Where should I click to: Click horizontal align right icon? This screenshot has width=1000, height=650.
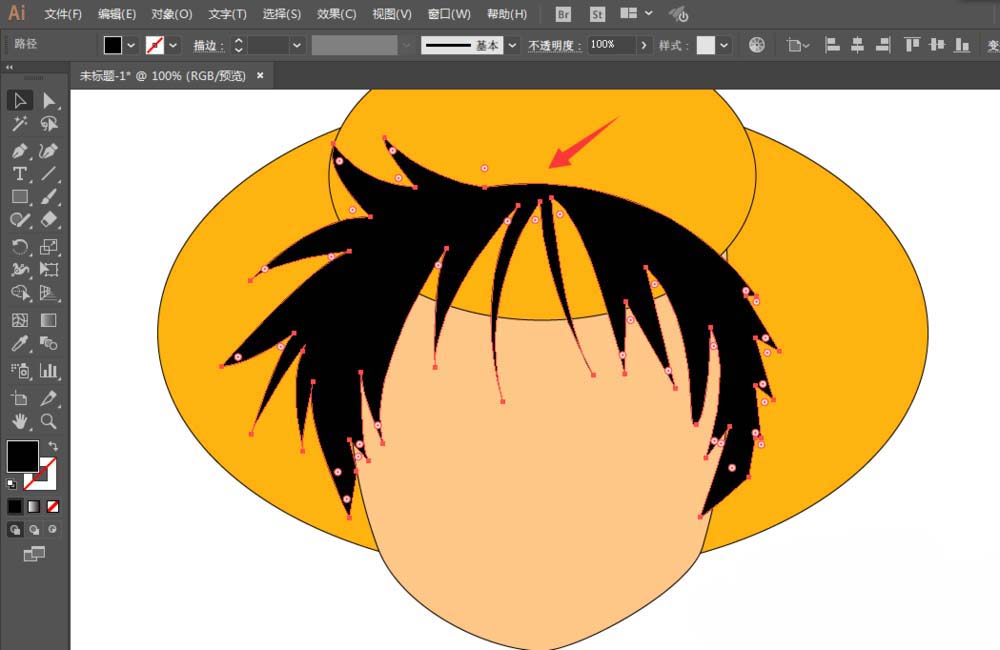(883, 45)
